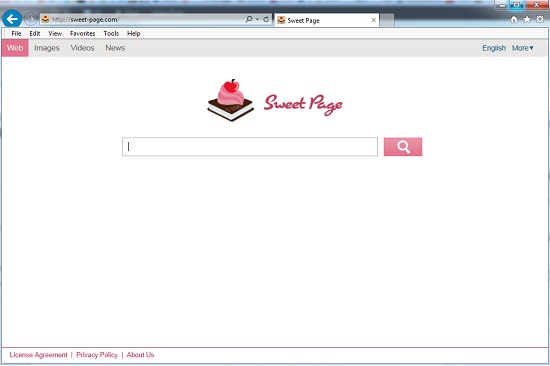550x366 pixels.
Task: Open Privacy Policy link
Action: click(97, 355)
